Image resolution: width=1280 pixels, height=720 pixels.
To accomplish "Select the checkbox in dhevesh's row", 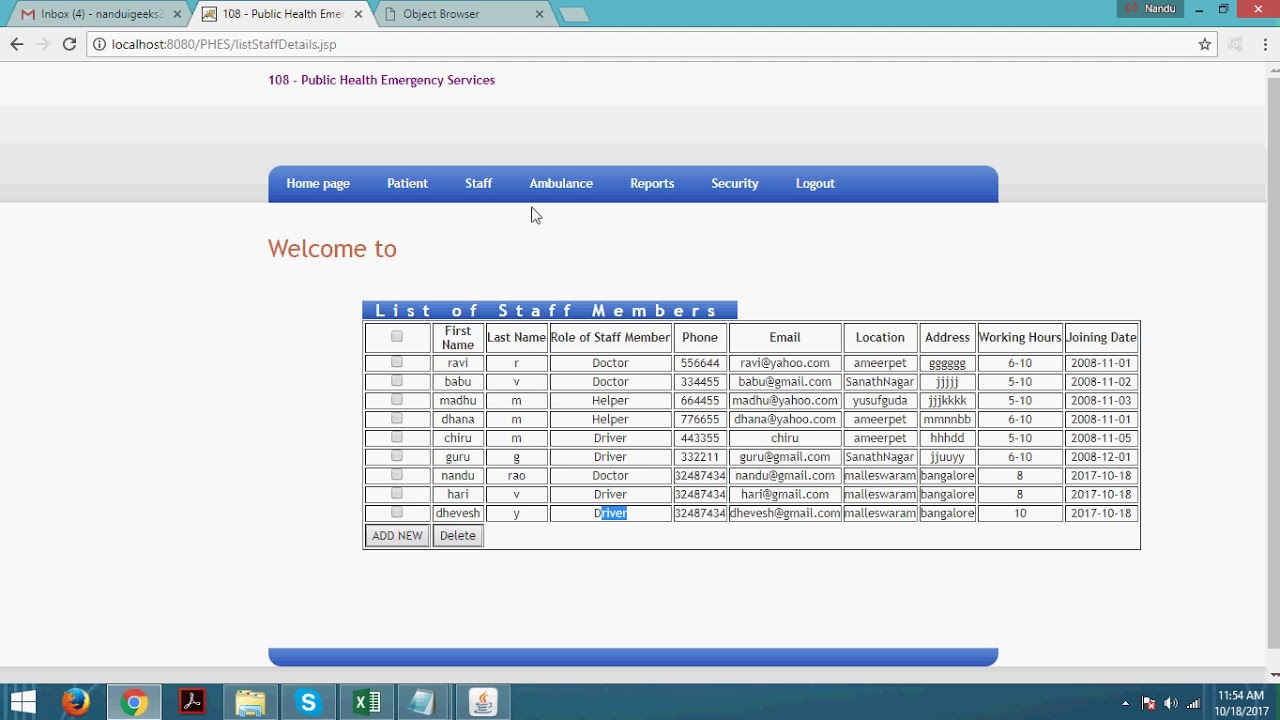I will coord(397,512).
